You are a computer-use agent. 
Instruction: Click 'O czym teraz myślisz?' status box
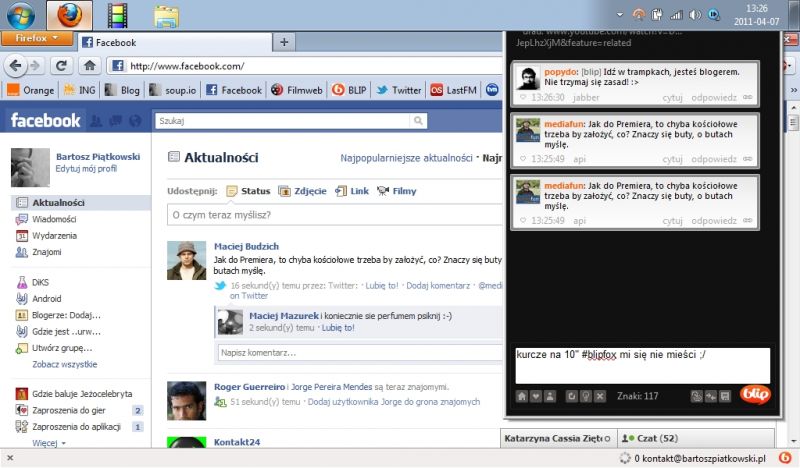[335, 215]
